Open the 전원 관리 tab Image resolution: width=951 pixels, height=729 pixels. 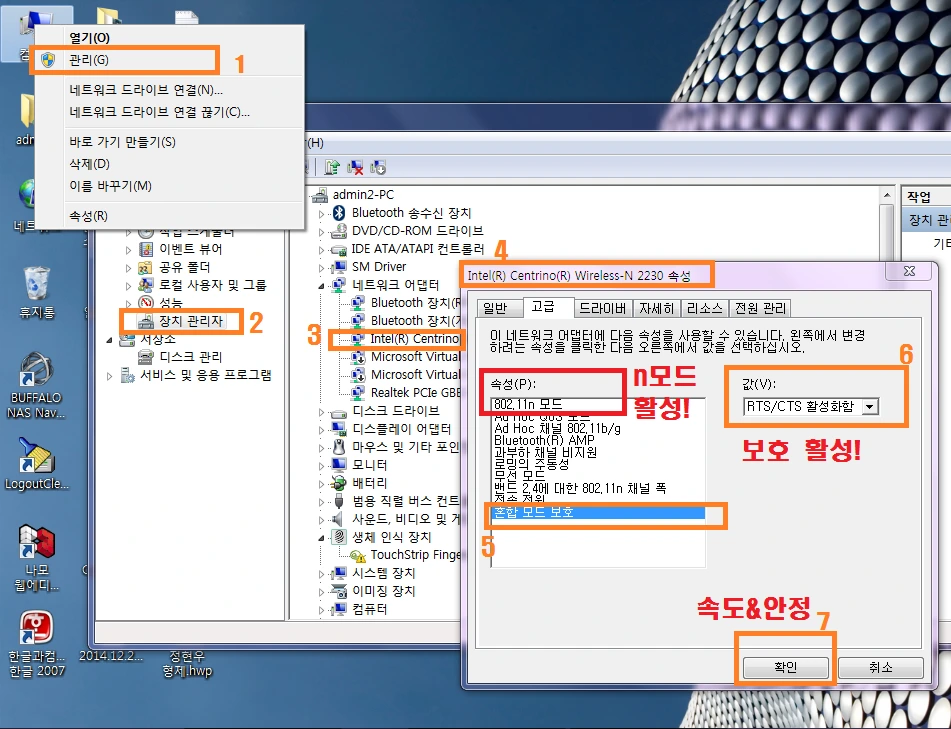(x=760, y=308)
